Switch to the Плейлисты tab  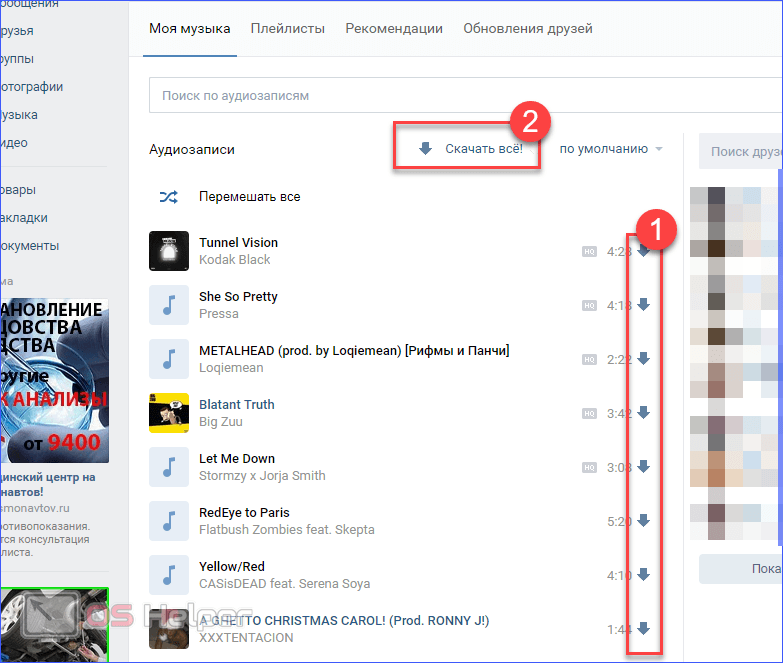point(288,28)
